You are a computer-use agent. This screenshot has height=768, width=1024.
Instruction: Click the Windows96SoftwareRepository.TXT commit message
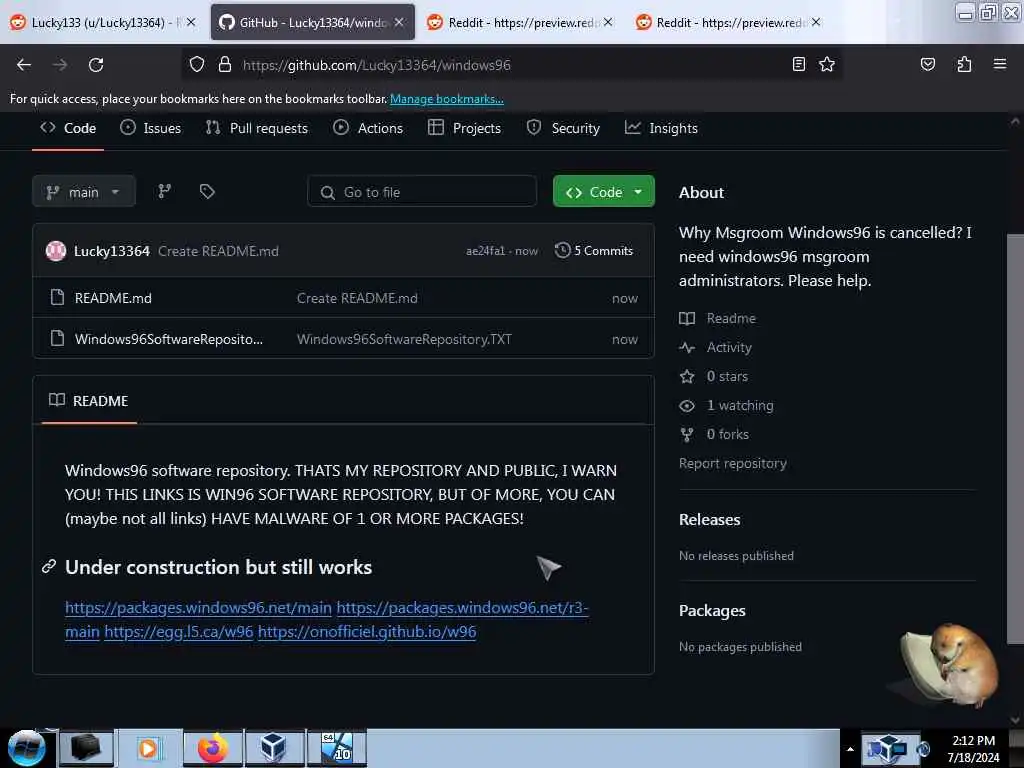click(404, 339)
